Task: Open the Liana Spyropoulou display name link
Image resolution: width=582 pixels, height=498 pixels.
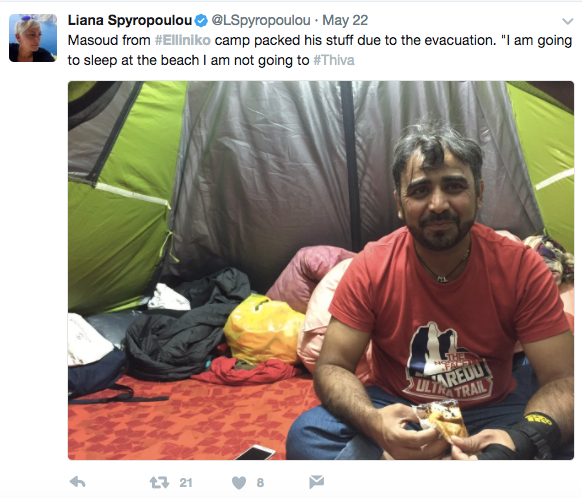Action: (130, 20)
